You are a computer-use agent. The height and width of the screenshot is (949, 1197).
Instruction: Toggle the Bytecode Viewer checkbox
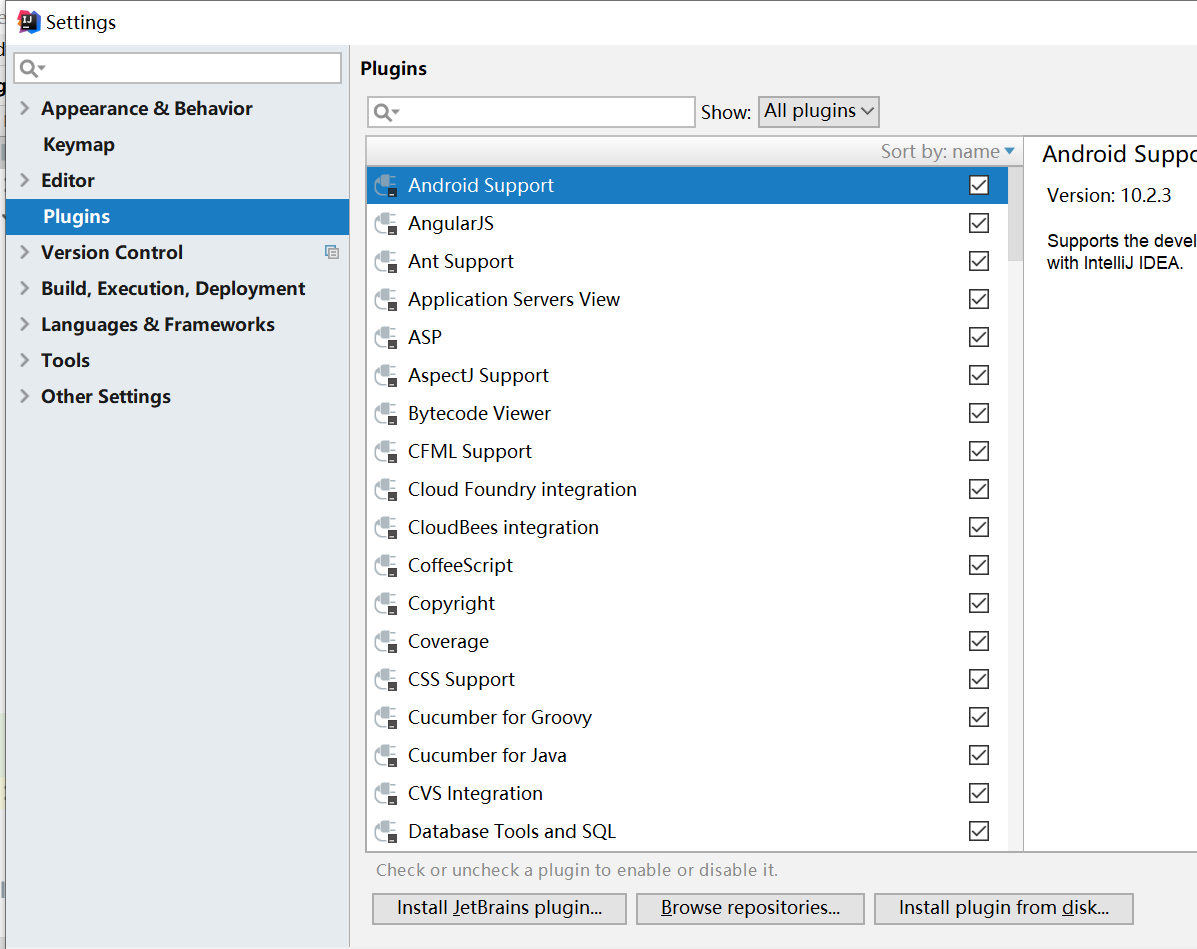pos(979,413)
